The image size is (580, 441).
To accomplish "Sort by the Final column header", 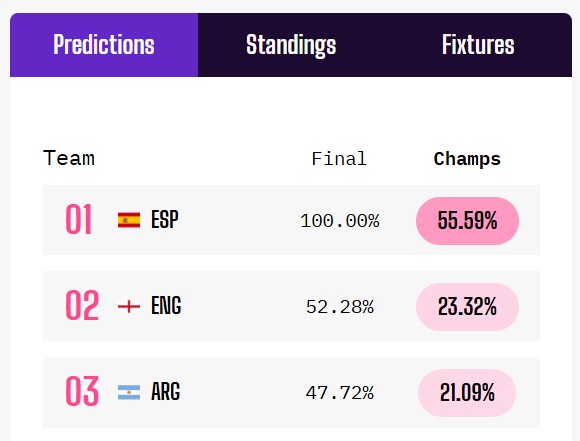I will pos(339,159).
